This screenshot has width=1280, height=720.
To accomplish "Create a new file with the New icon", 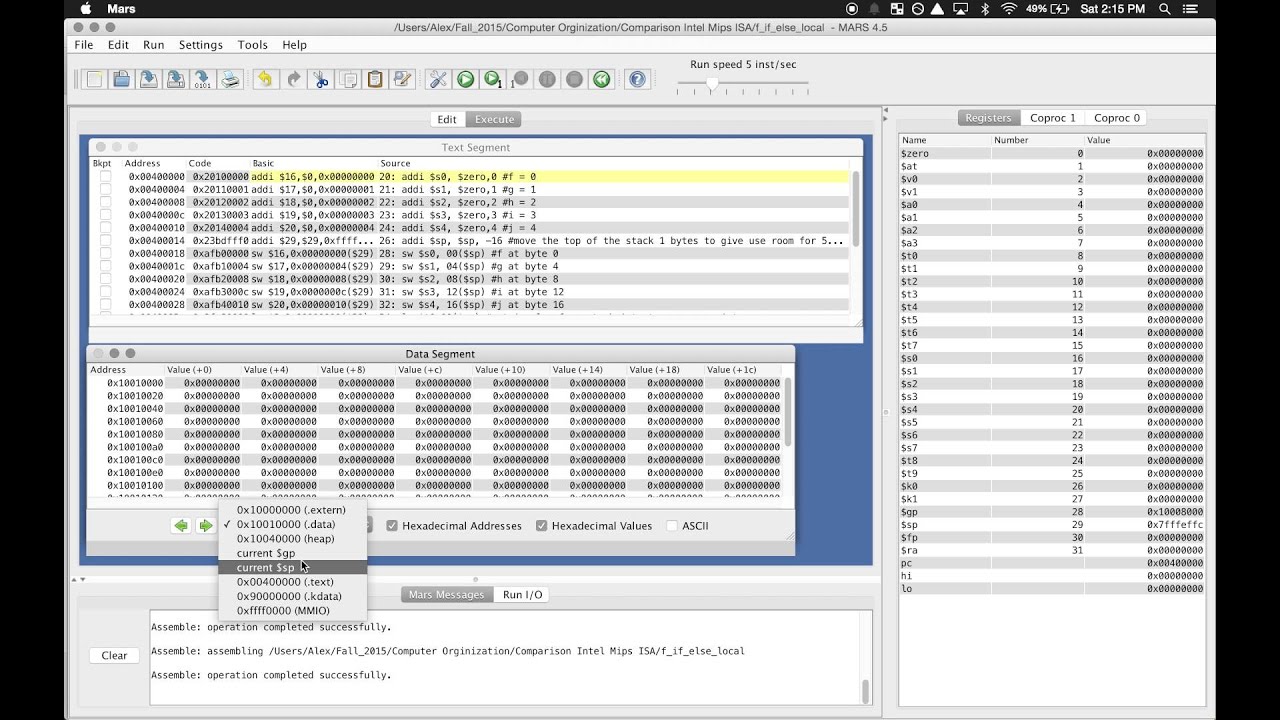I will click(94, 80).
